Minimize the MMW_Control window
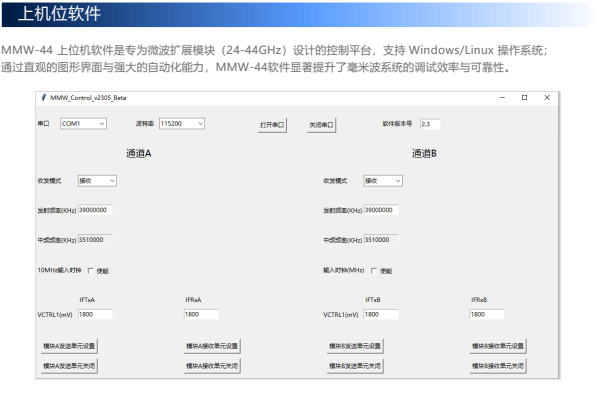The image size is (602, 394). (x=502, y=98)
